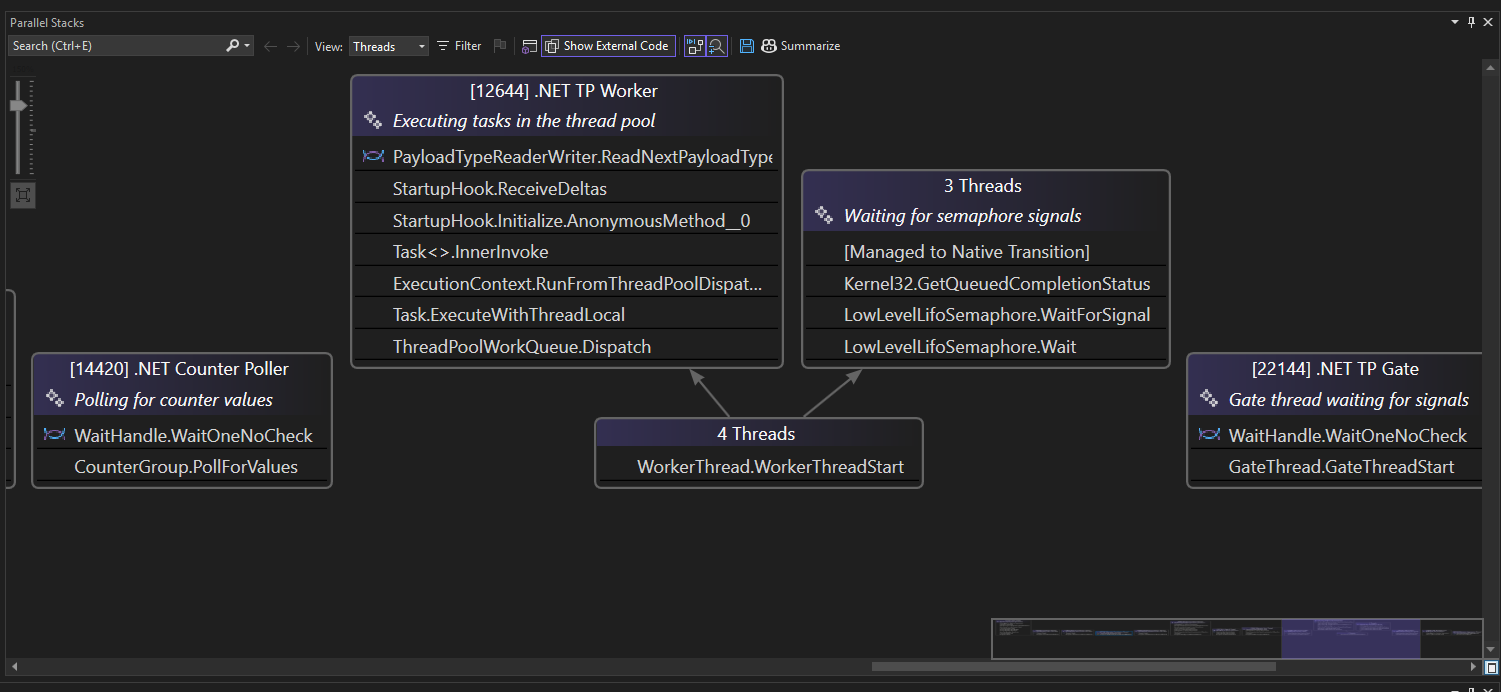Open the Filter menu
The image size is (1501, 692).
(x=459, y=46)
